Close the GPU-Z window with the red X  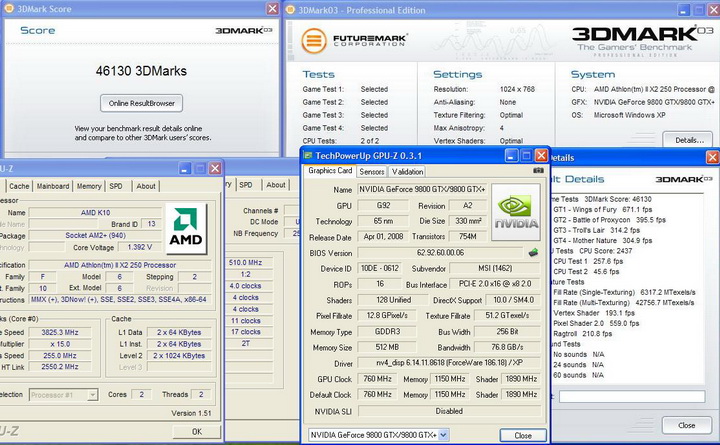click(542, 156)
